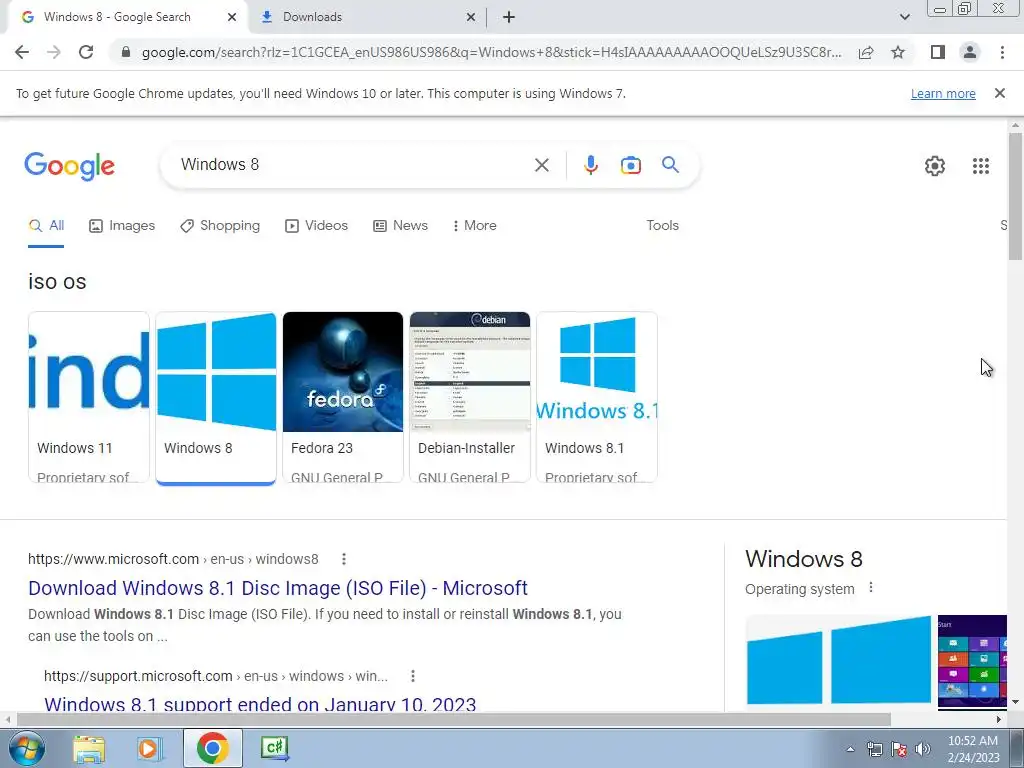Switch to the Downloads tab
The width and height of the screenshot is (1024, 768).
368,17
